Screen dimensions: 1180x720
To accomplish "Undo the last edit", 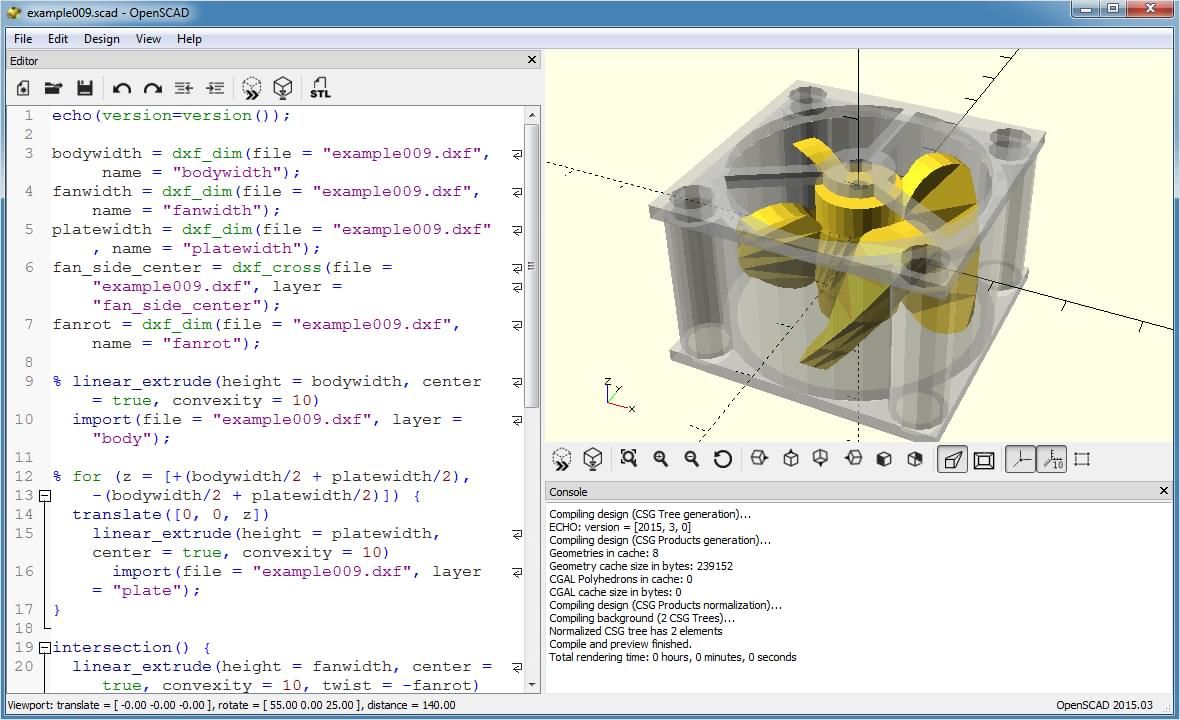I will coord(122,88).
